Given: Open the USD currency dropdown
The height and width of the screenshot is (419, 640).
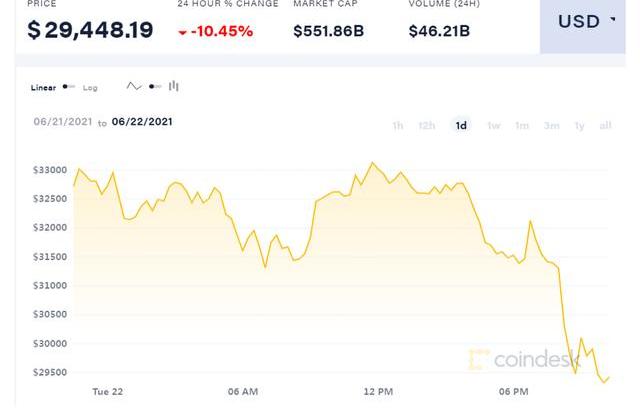Looking at the screenshot, I should (x=587, y=21).
